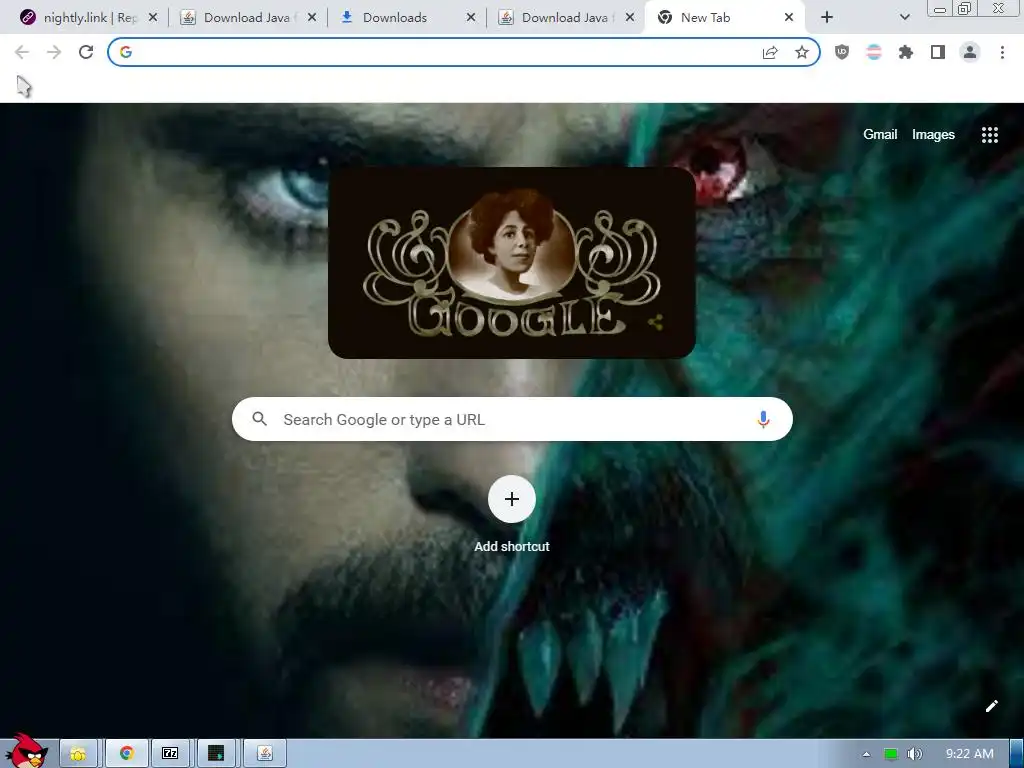1024x768 pixels.
Task: Close the New Tab tab
Action: point(789,18)
